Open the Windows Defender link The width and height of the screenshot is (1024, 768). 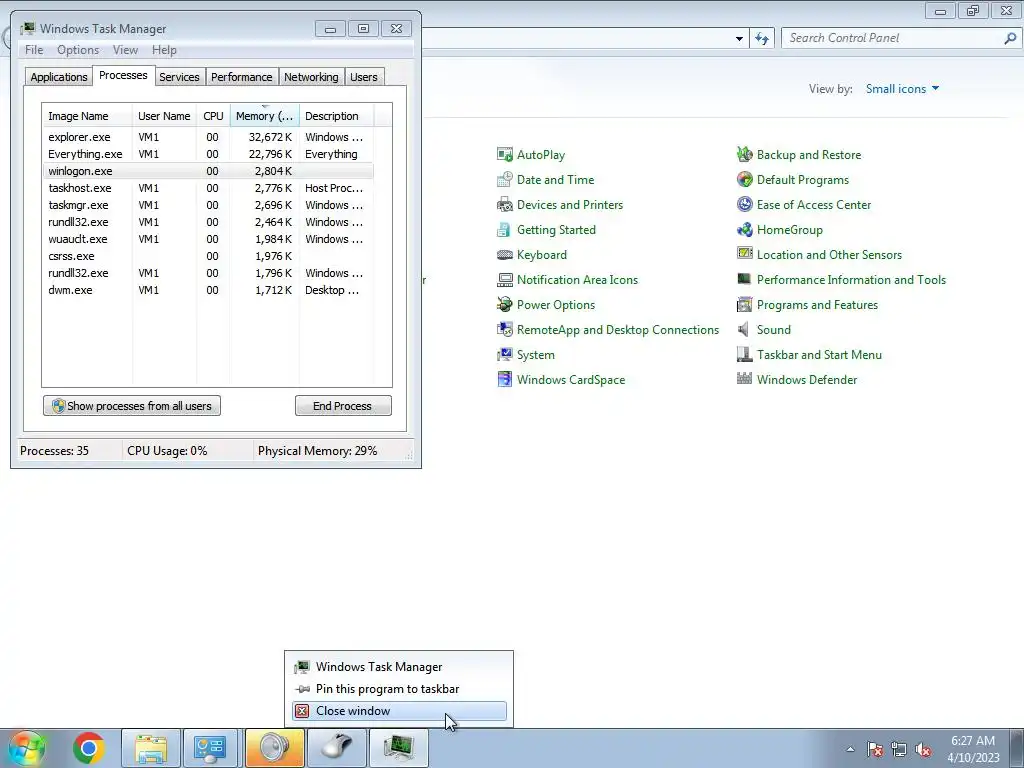point(807,379)
